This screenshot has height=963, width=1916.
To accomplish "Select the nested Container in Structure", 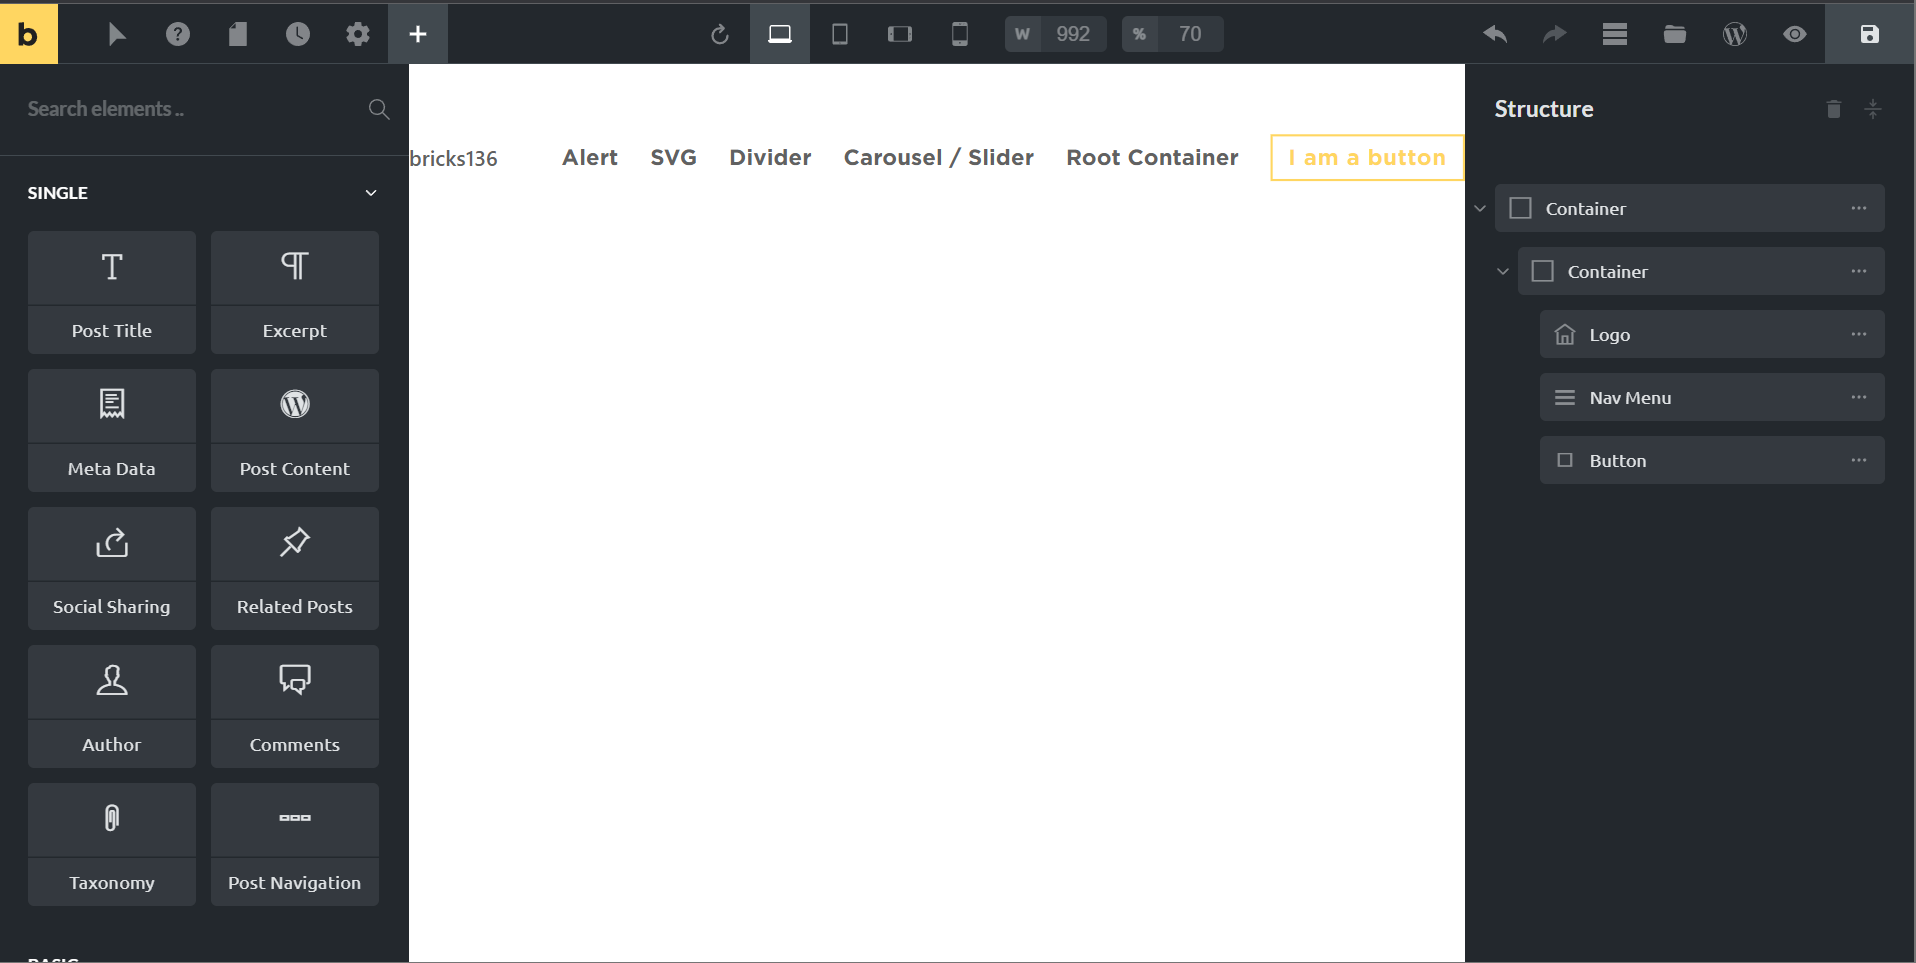I will coord(1701,271).
